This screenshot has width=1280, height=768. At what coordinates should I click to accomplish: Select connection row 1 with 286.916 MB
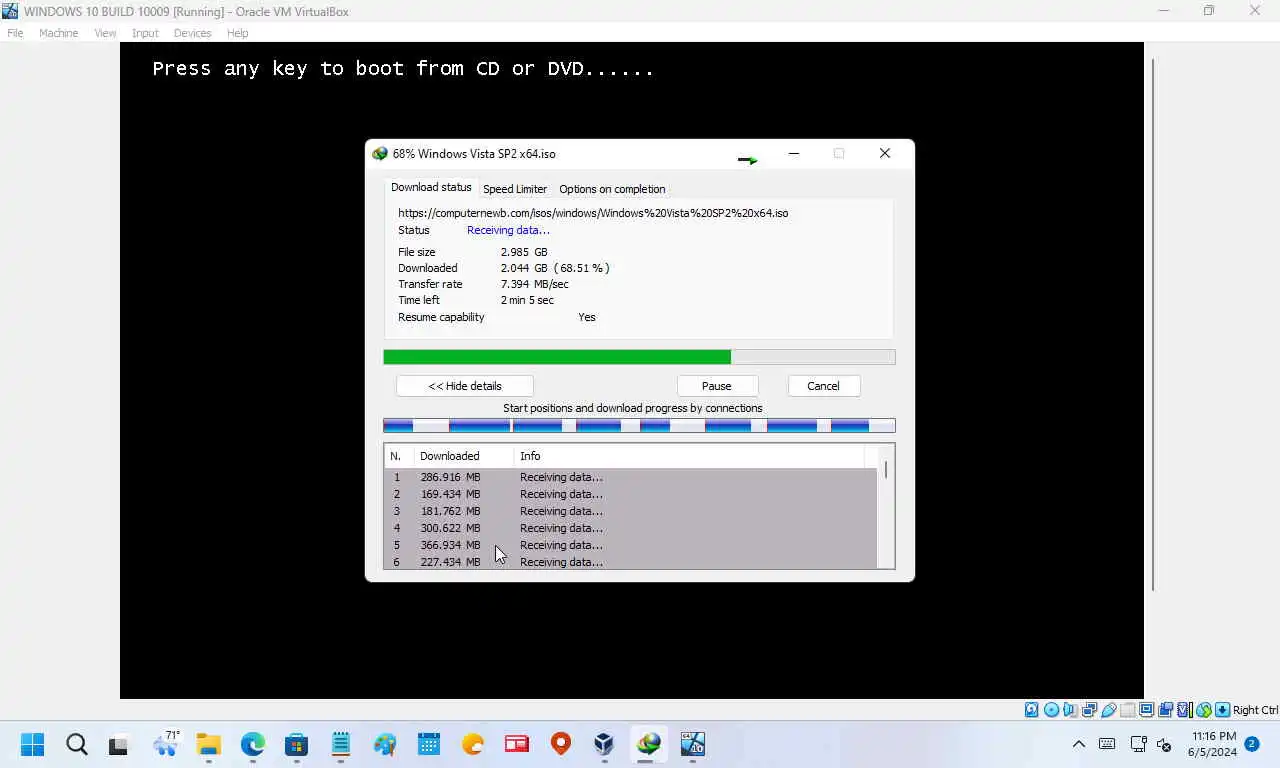click(630, 477)
